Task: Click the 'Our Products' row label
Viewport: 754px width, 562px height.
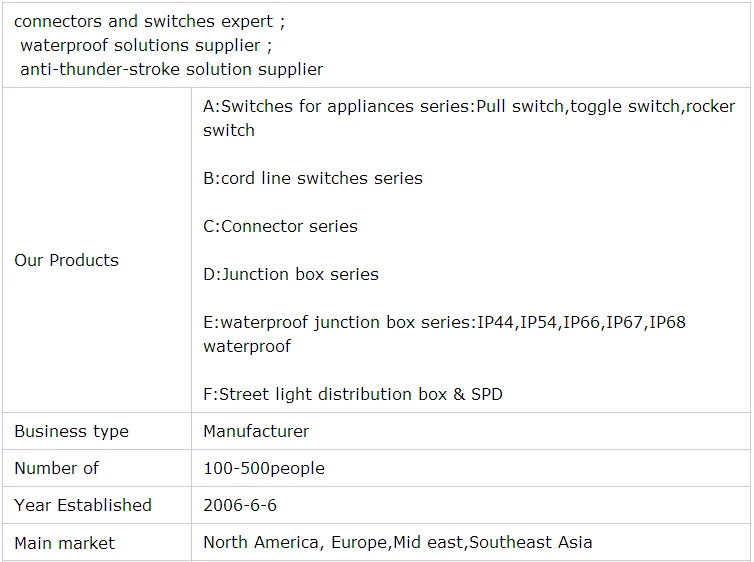Action: (66, 260)
